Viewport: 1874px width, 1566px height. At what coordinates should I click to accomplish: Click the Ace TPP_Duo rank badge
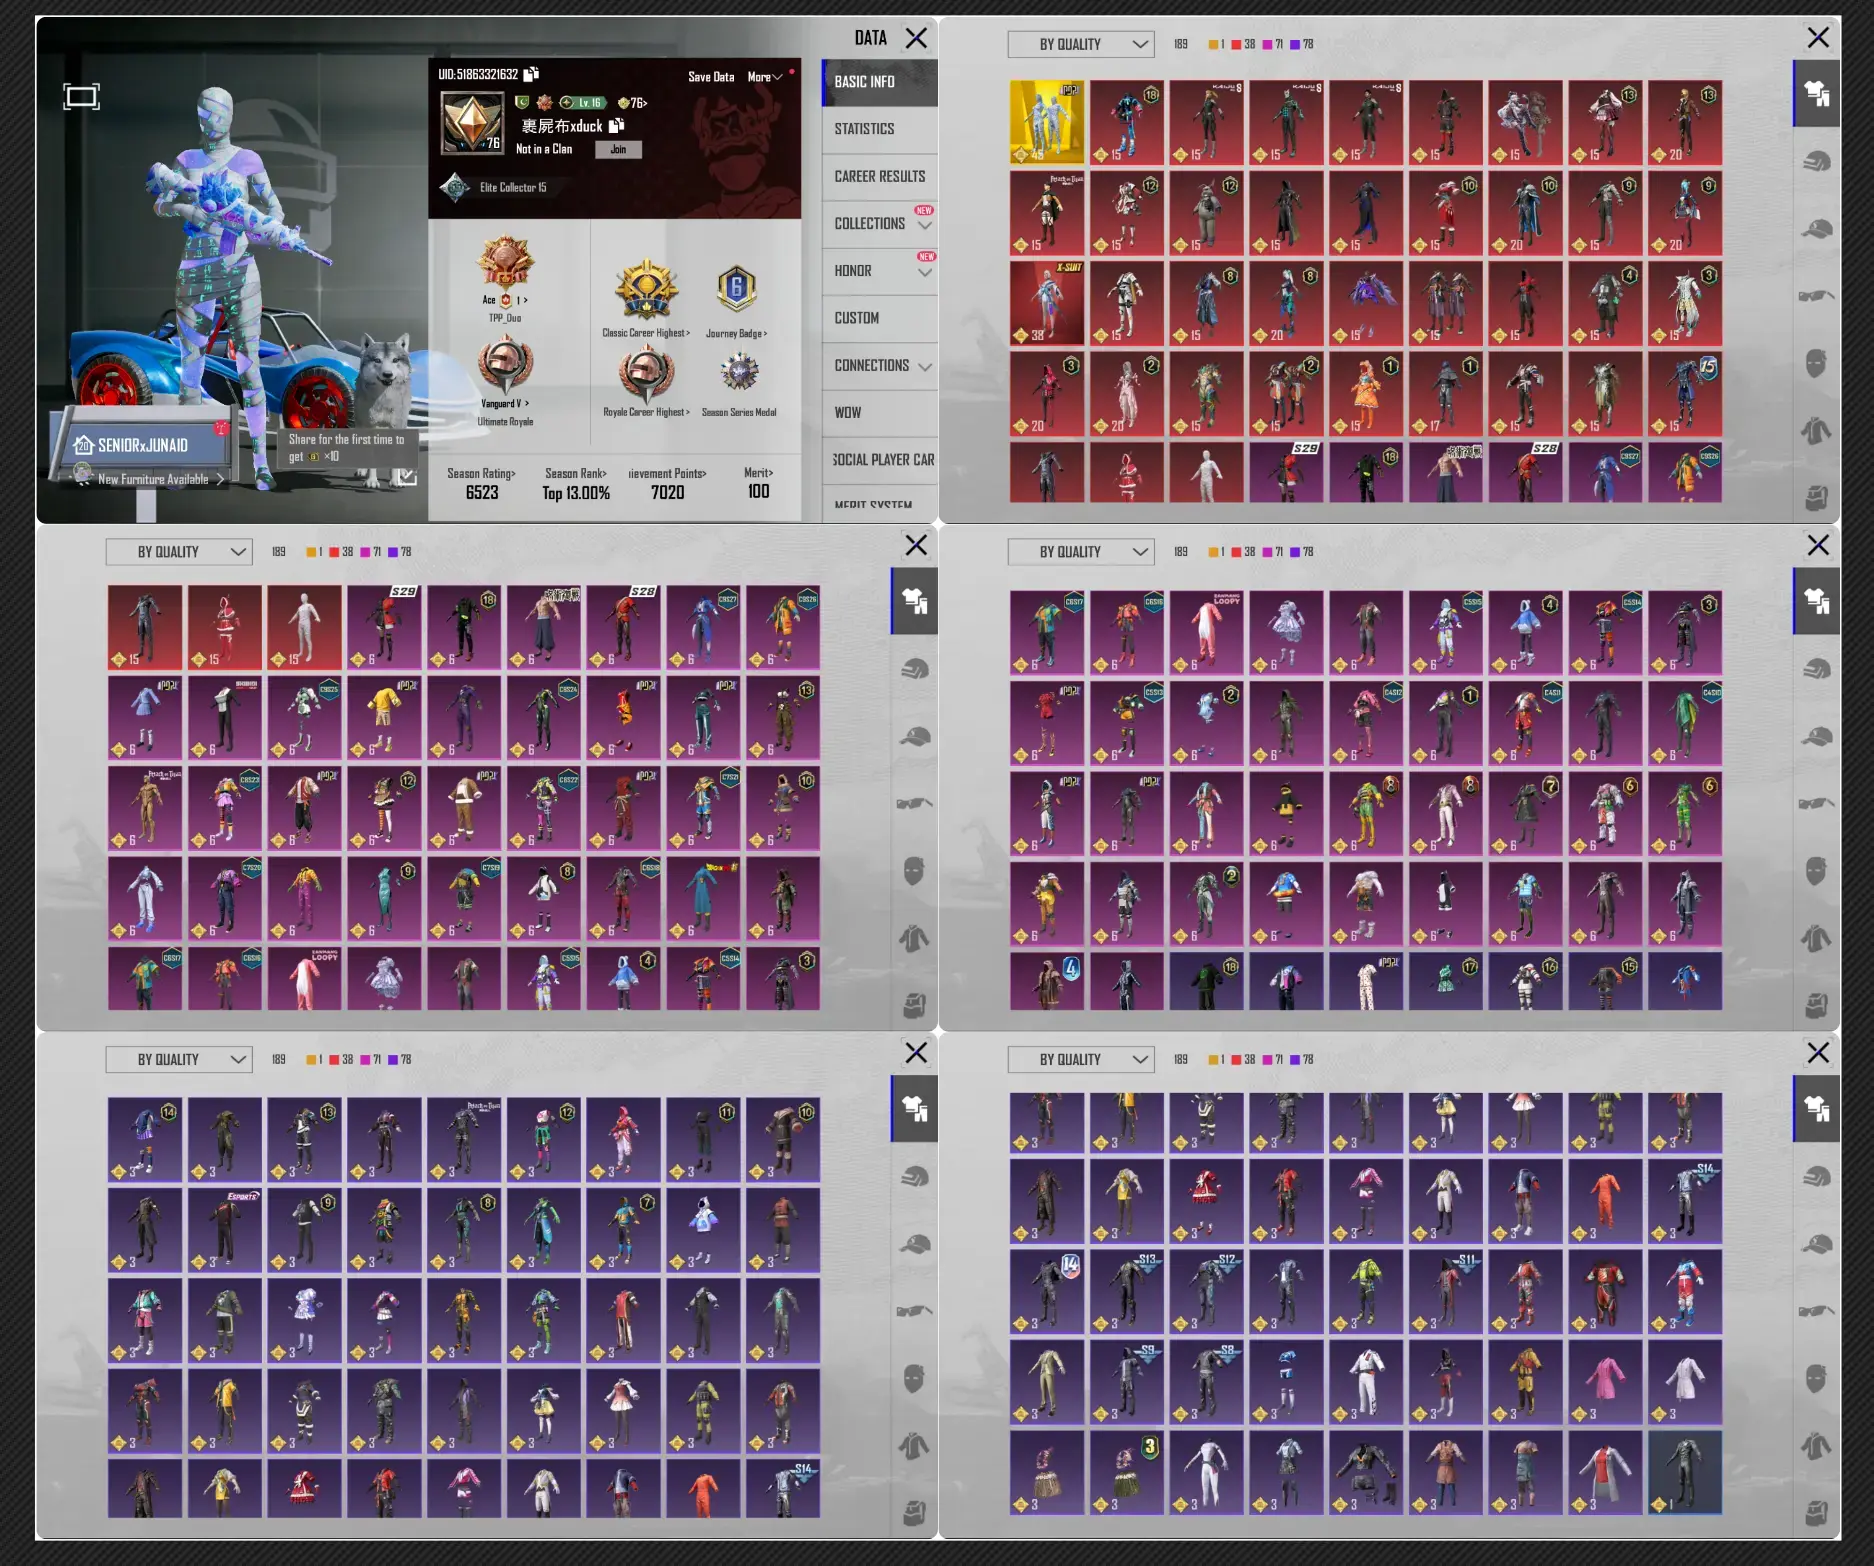tap(505, 264)
